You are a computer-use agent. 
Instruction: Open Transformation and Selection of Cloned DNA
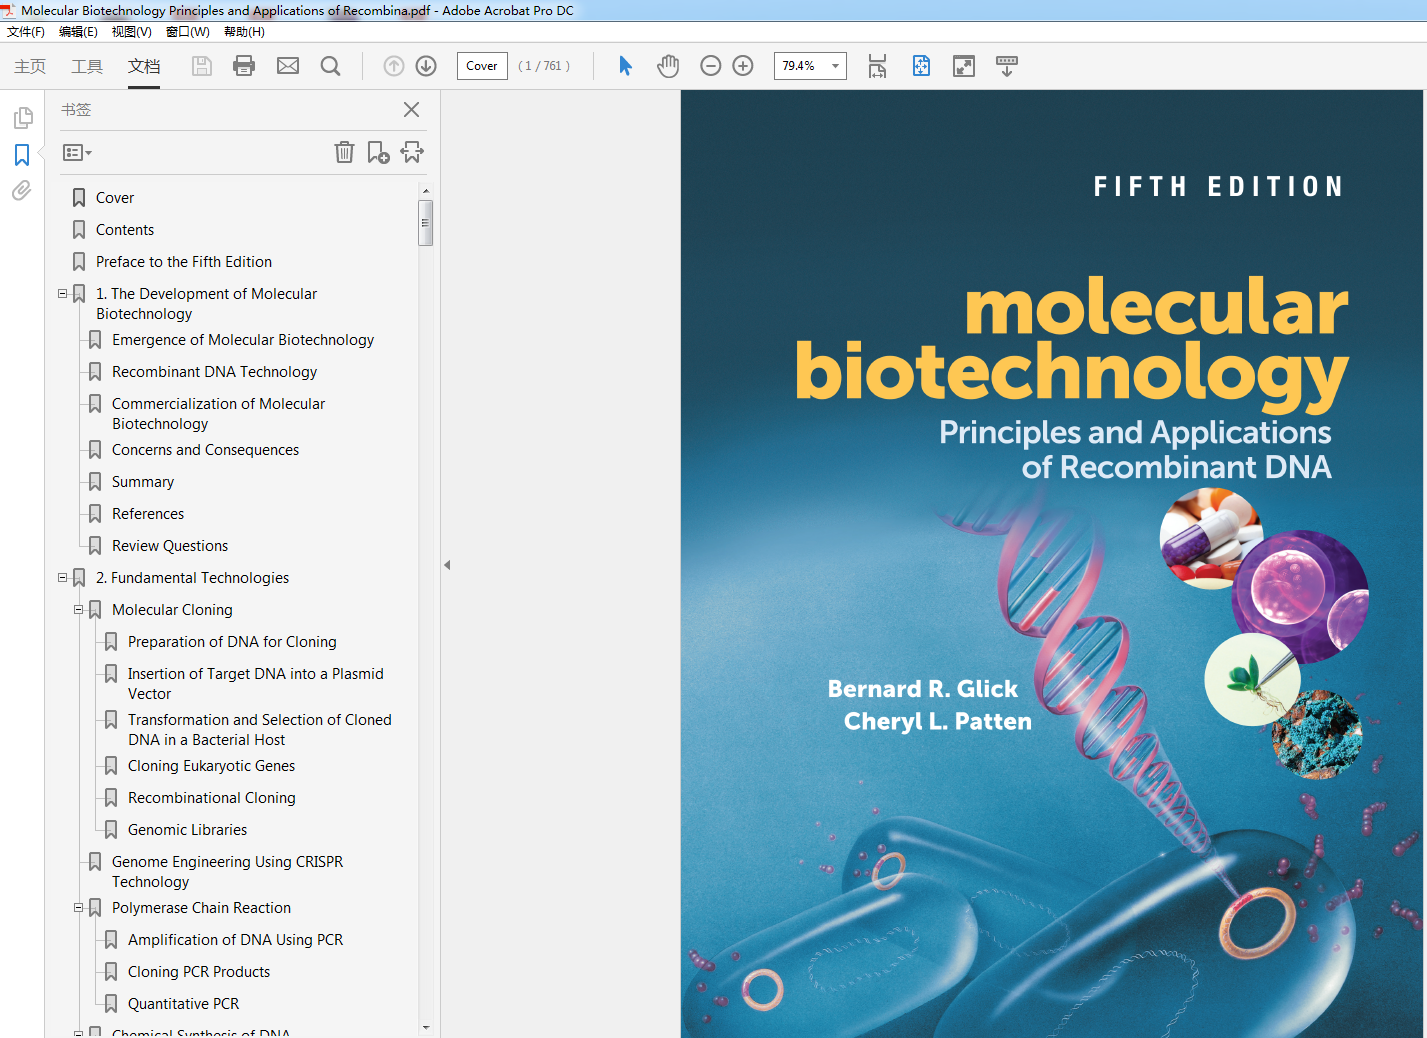tap(260, 730)
